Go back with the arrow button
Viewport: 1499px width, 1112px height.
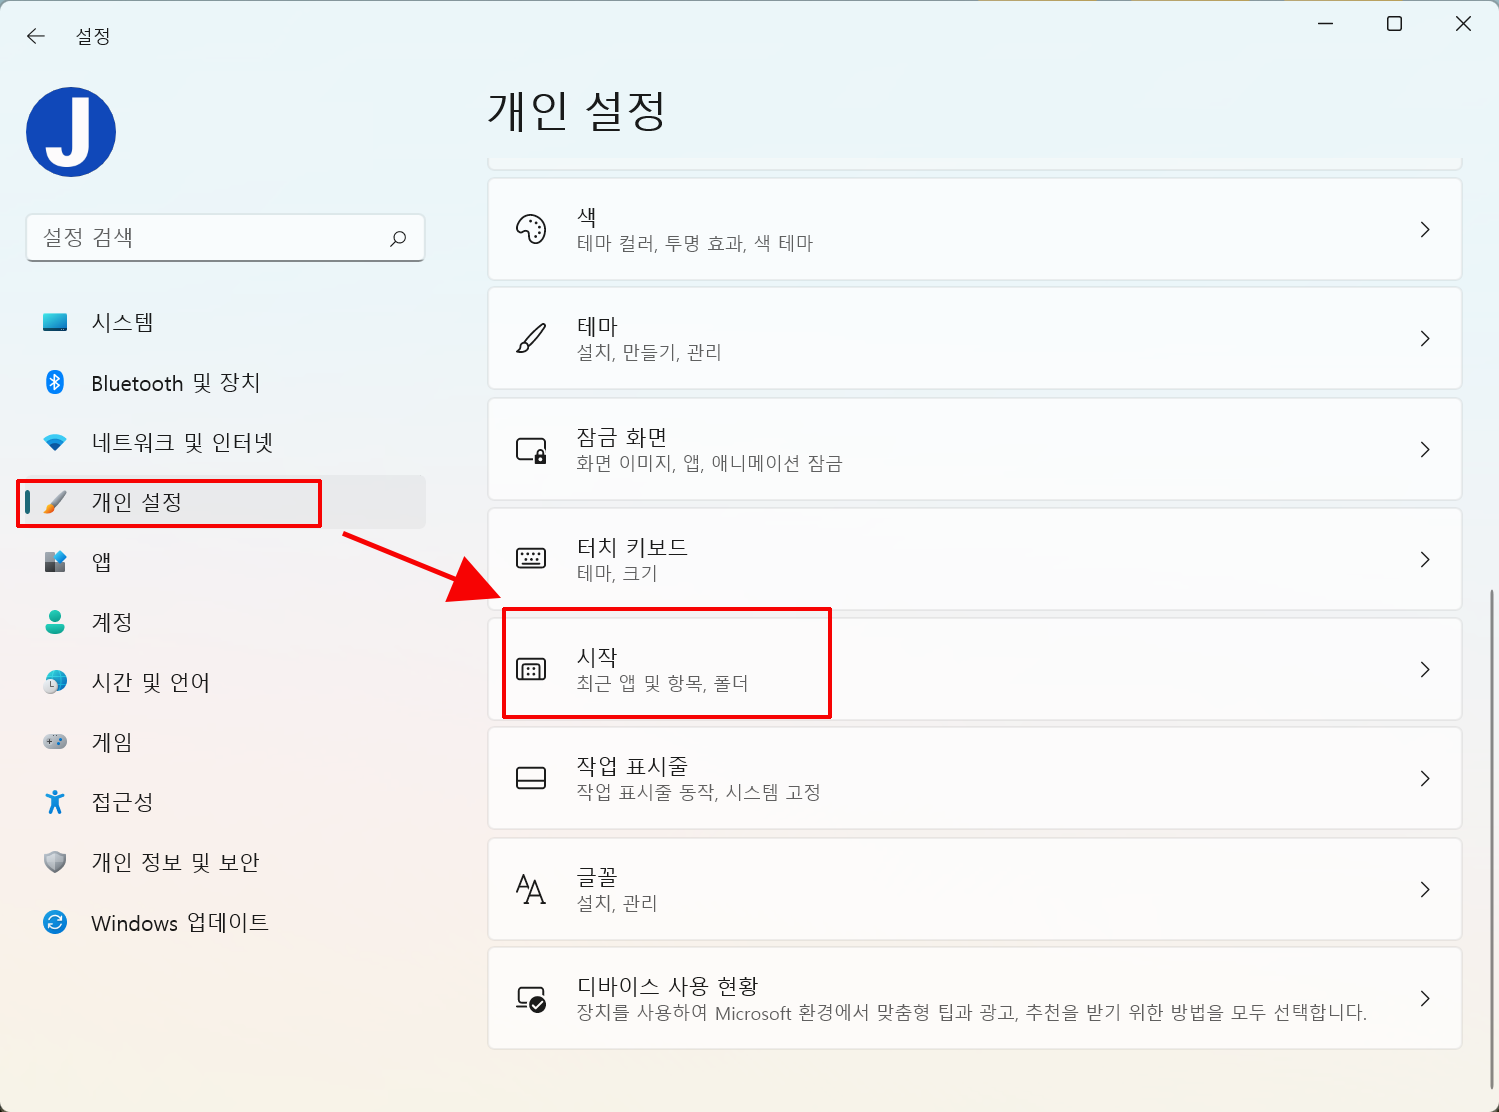(36, 36)
